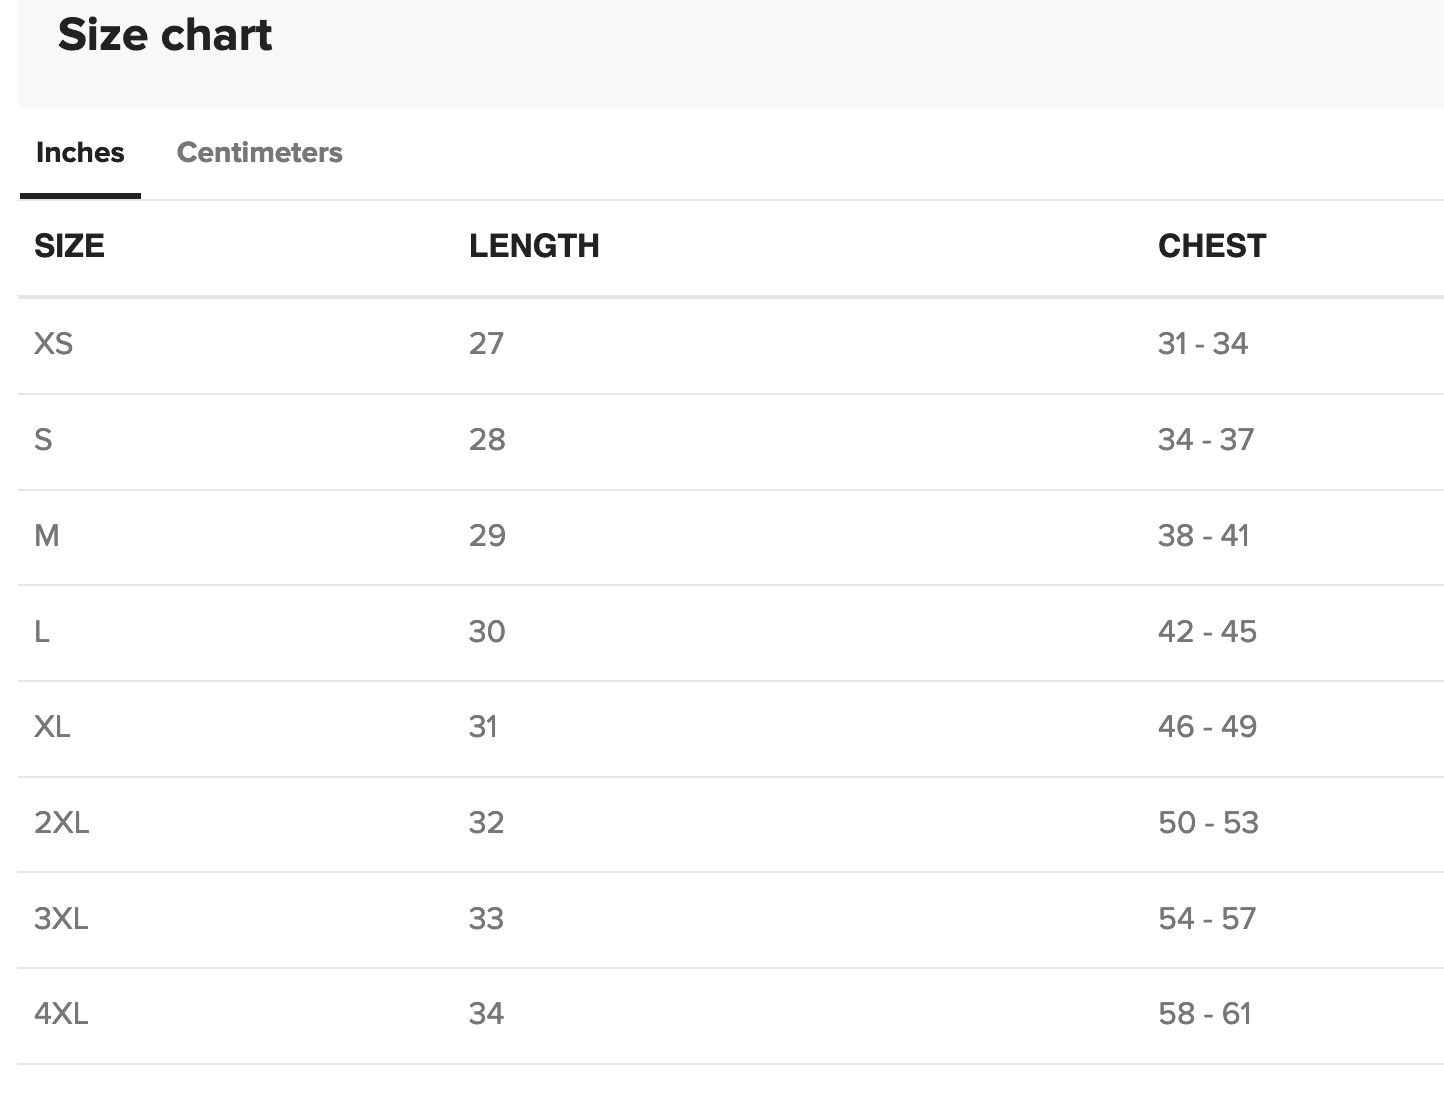Click the S size label
The width and height of the screenshot is (1444, 1094).
pyautogui.click(x=43, y=440)
